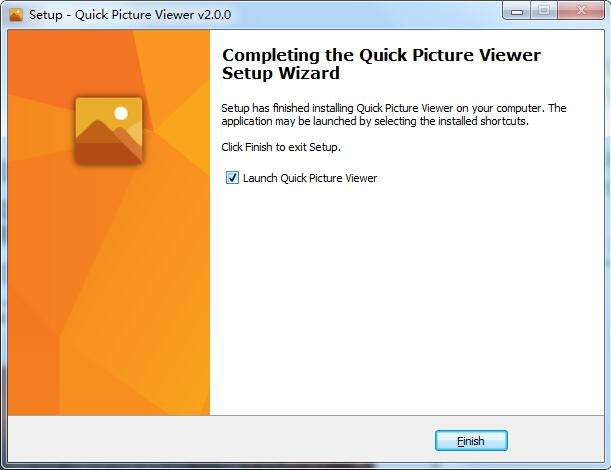Click the v2.0.0 version text in title bar
Screen dimensions: 611x470
214,15
